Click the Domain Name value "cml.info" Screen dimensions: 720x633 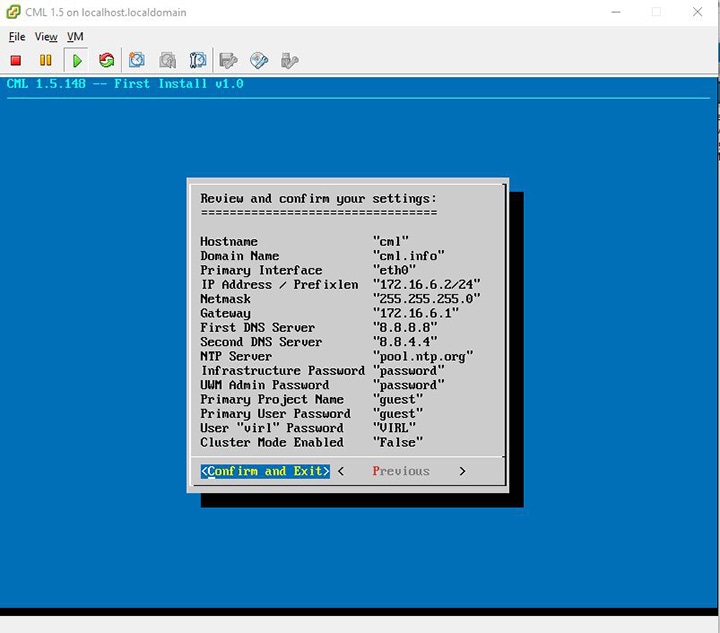pyautogui.click(x=409, y=256)
